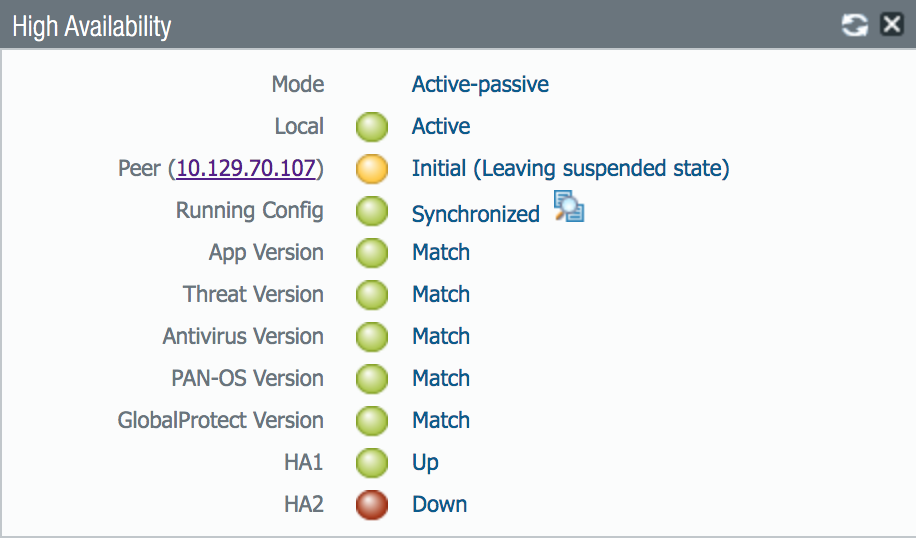Click the Threat Version status circle
916x538 pixels.
coord(372,295)
